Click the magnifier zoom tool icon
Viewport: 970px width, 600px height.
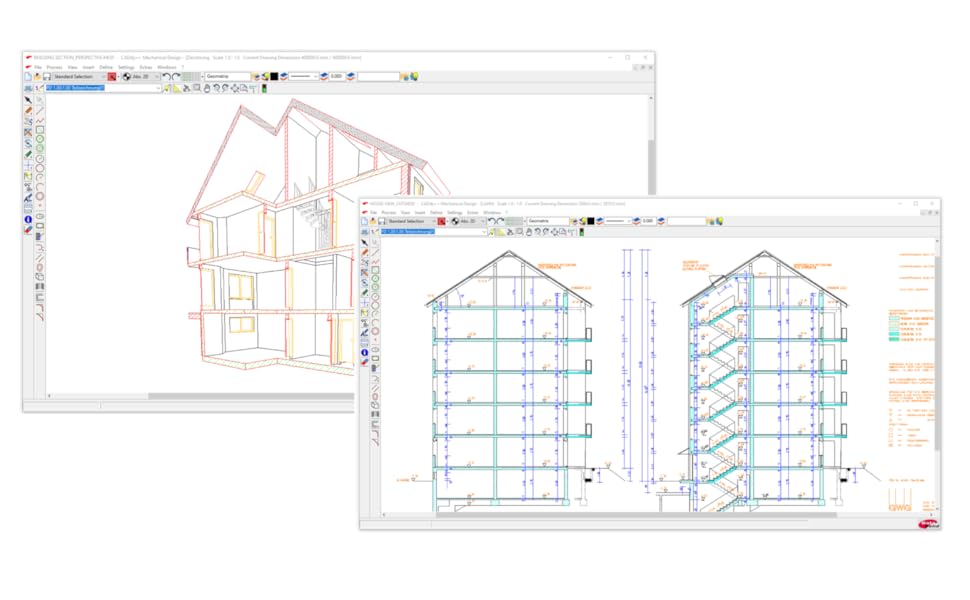pos(519,232)
